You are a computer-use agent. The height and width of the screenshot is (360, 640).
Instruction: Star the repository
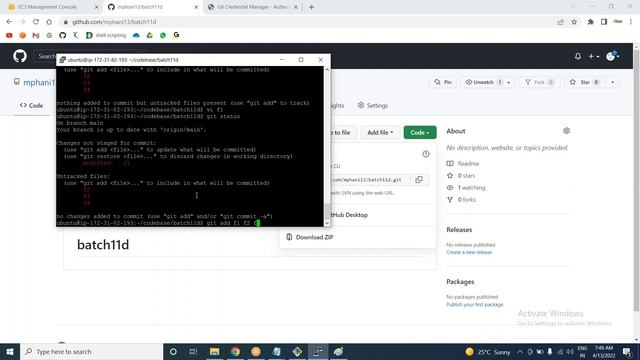(x=585, y=82)
